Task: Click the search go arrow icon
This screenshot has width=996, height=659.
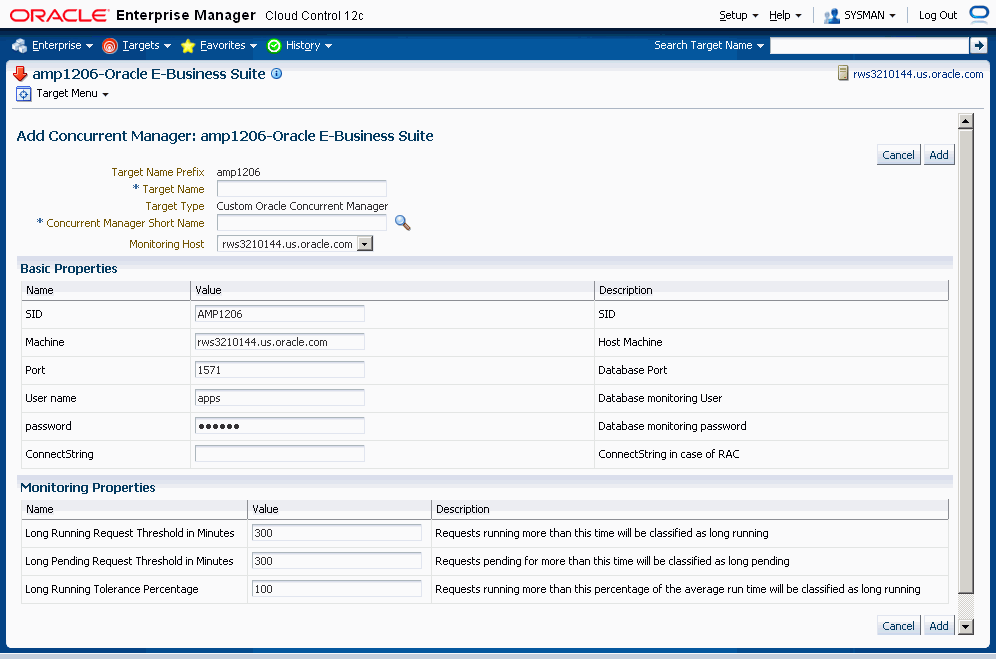Action: [x=978, y=45]
